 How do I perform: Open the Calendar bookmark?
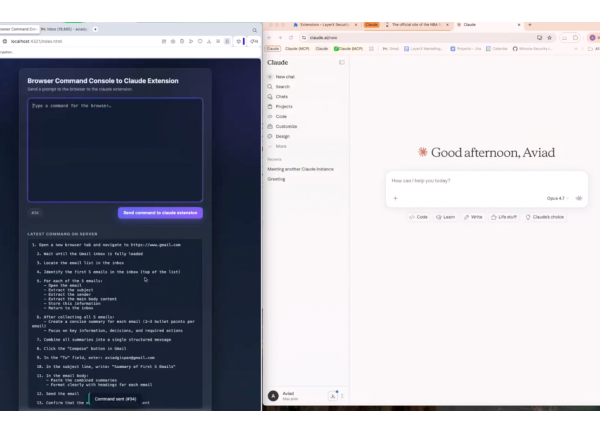click(x=497, y=49)
